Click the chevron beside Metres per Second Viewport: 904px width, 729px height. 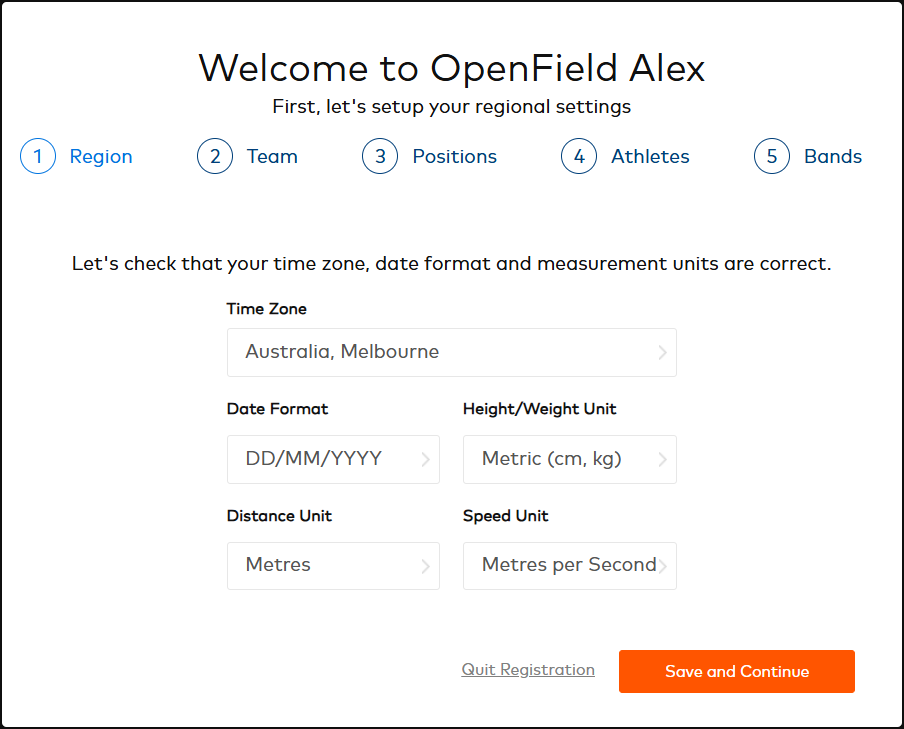663,566
